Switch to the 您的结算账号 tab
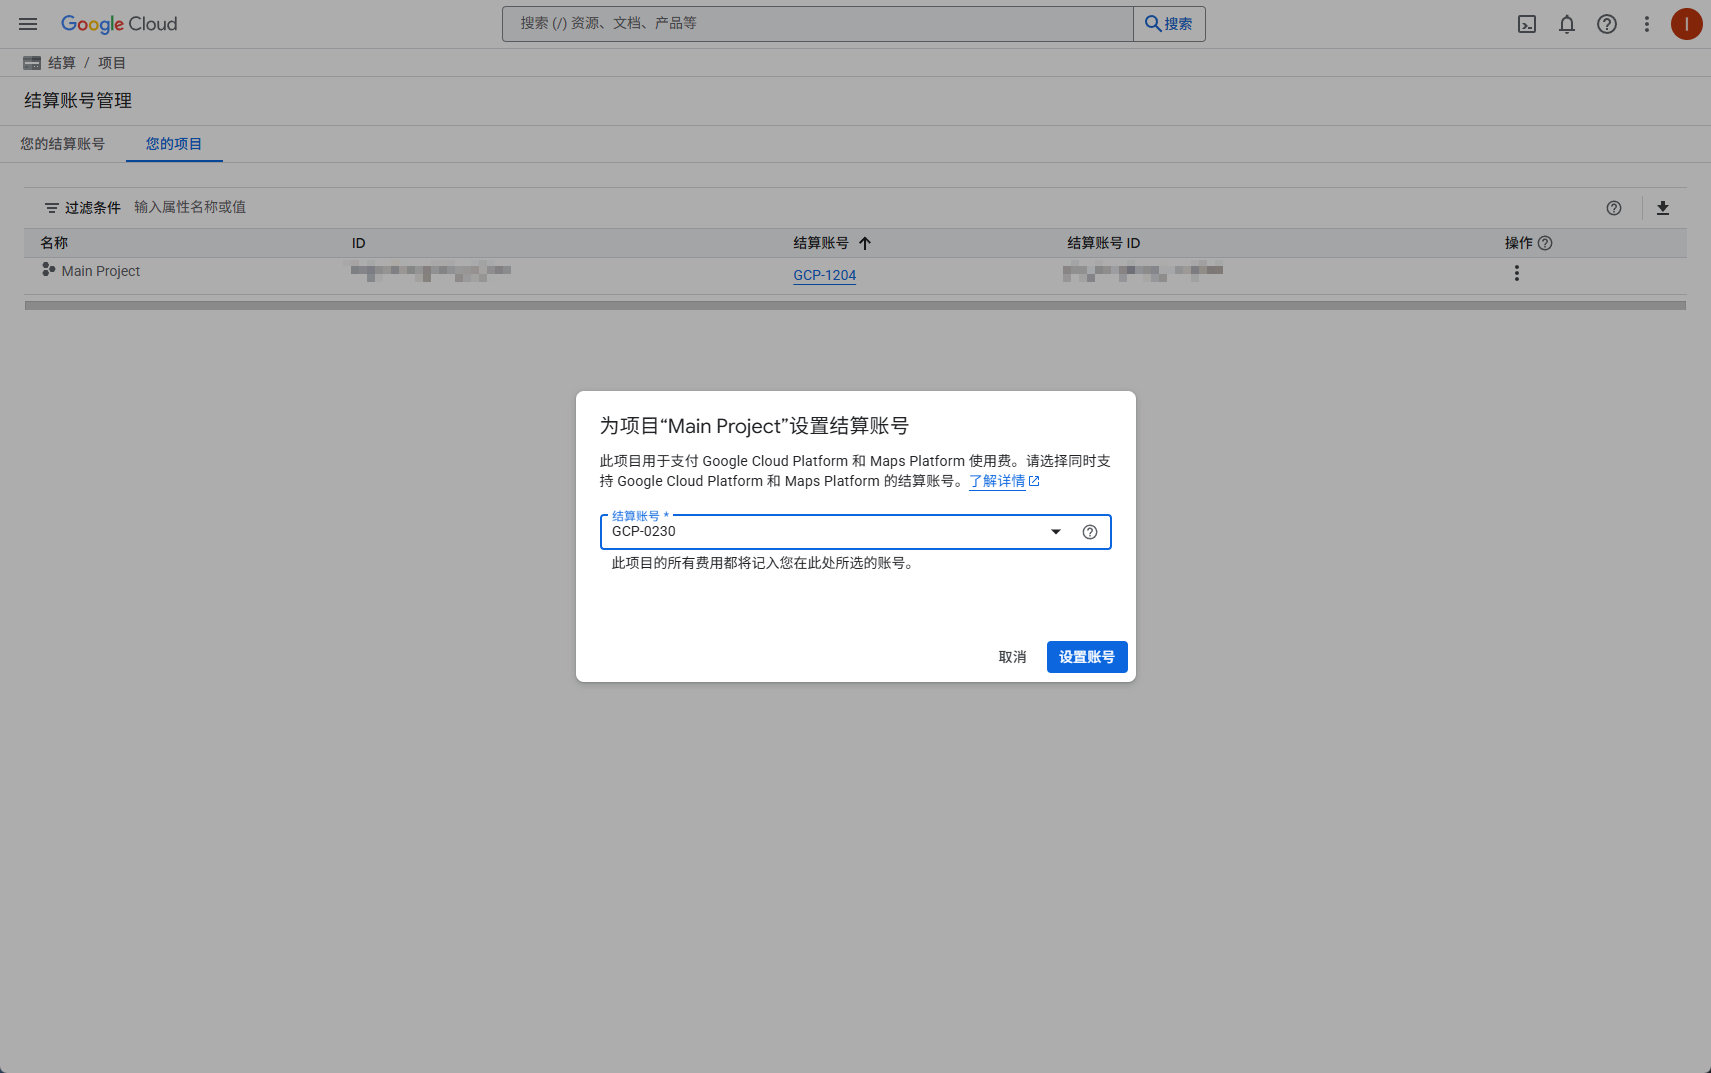The height and width of the screenshot is (1073, 1711). coord(62,144)
